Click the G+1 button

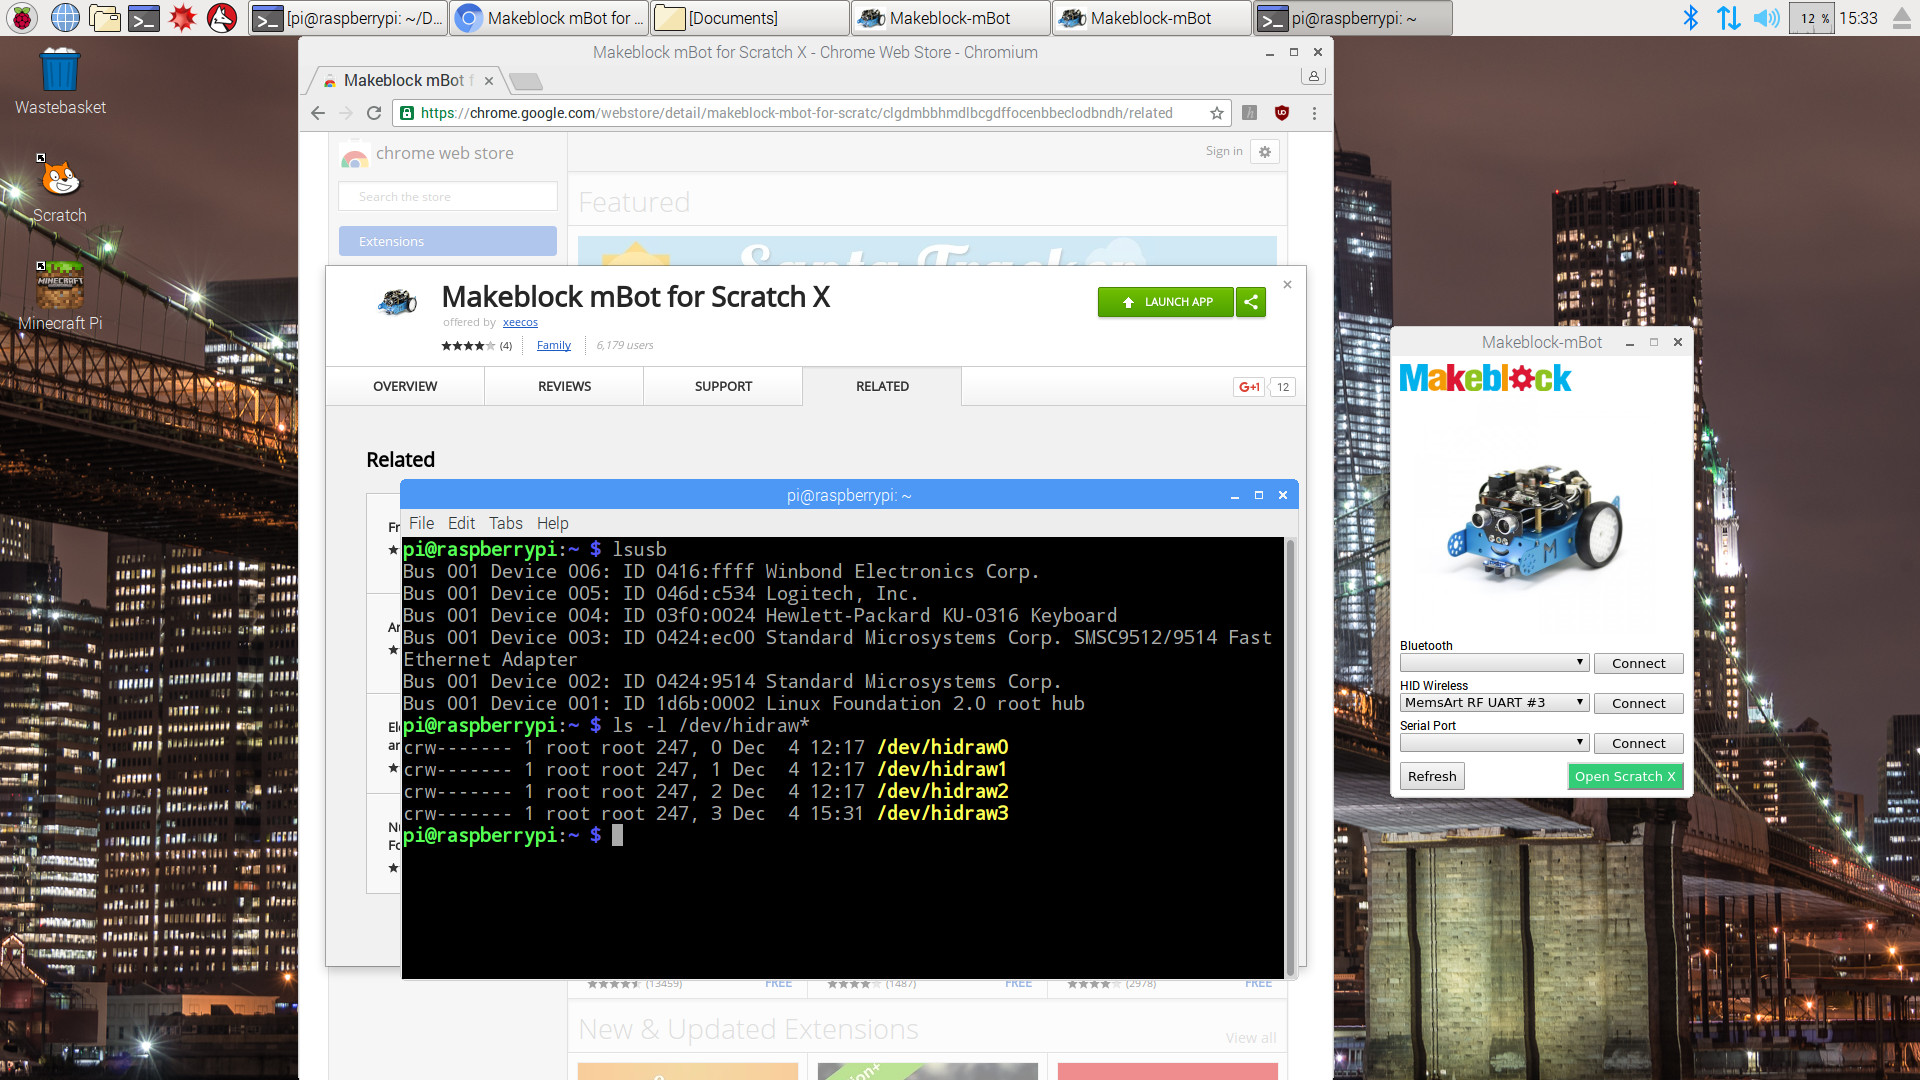click(1250, 387)
